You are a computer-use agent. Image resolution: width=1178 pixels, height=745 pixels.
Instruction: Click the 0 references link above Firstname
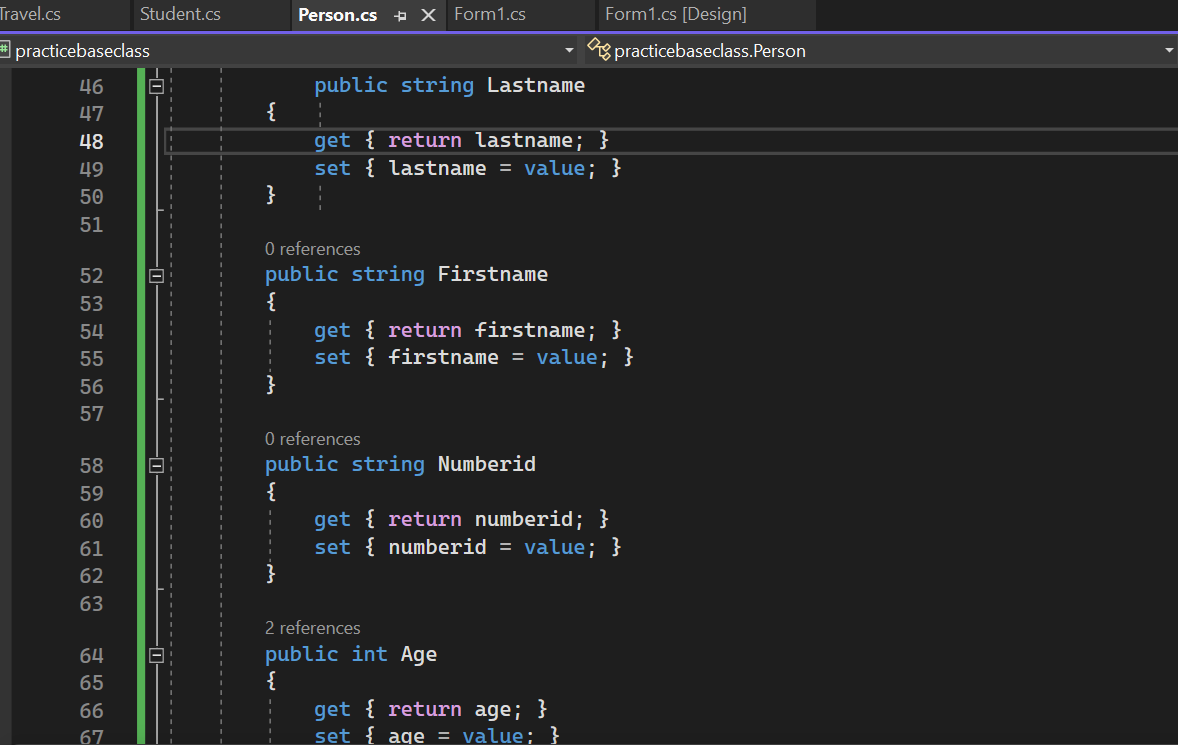point(312,248)
